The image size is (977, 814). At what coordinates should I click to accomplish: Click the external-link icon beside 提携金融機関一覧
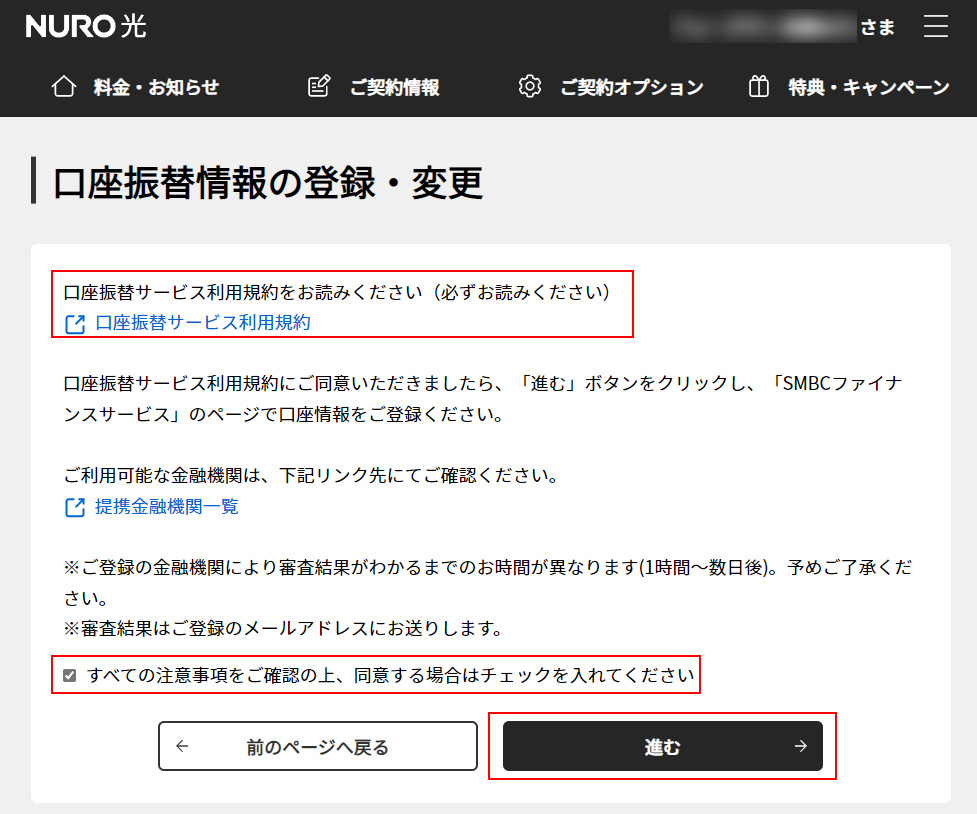pos(72,508)
